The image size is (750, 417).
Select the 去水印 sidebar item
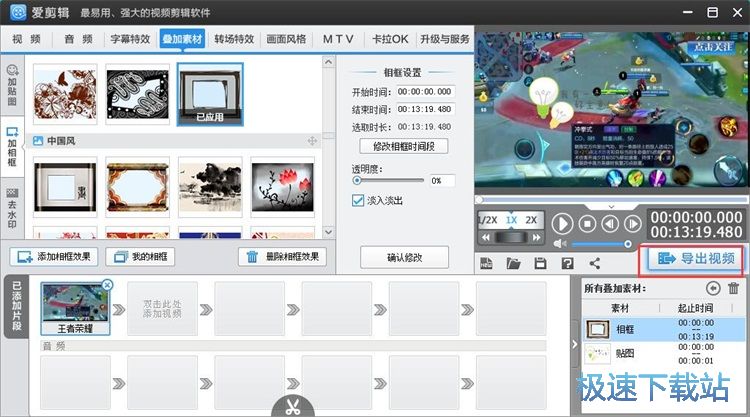(x=12, y=208)
